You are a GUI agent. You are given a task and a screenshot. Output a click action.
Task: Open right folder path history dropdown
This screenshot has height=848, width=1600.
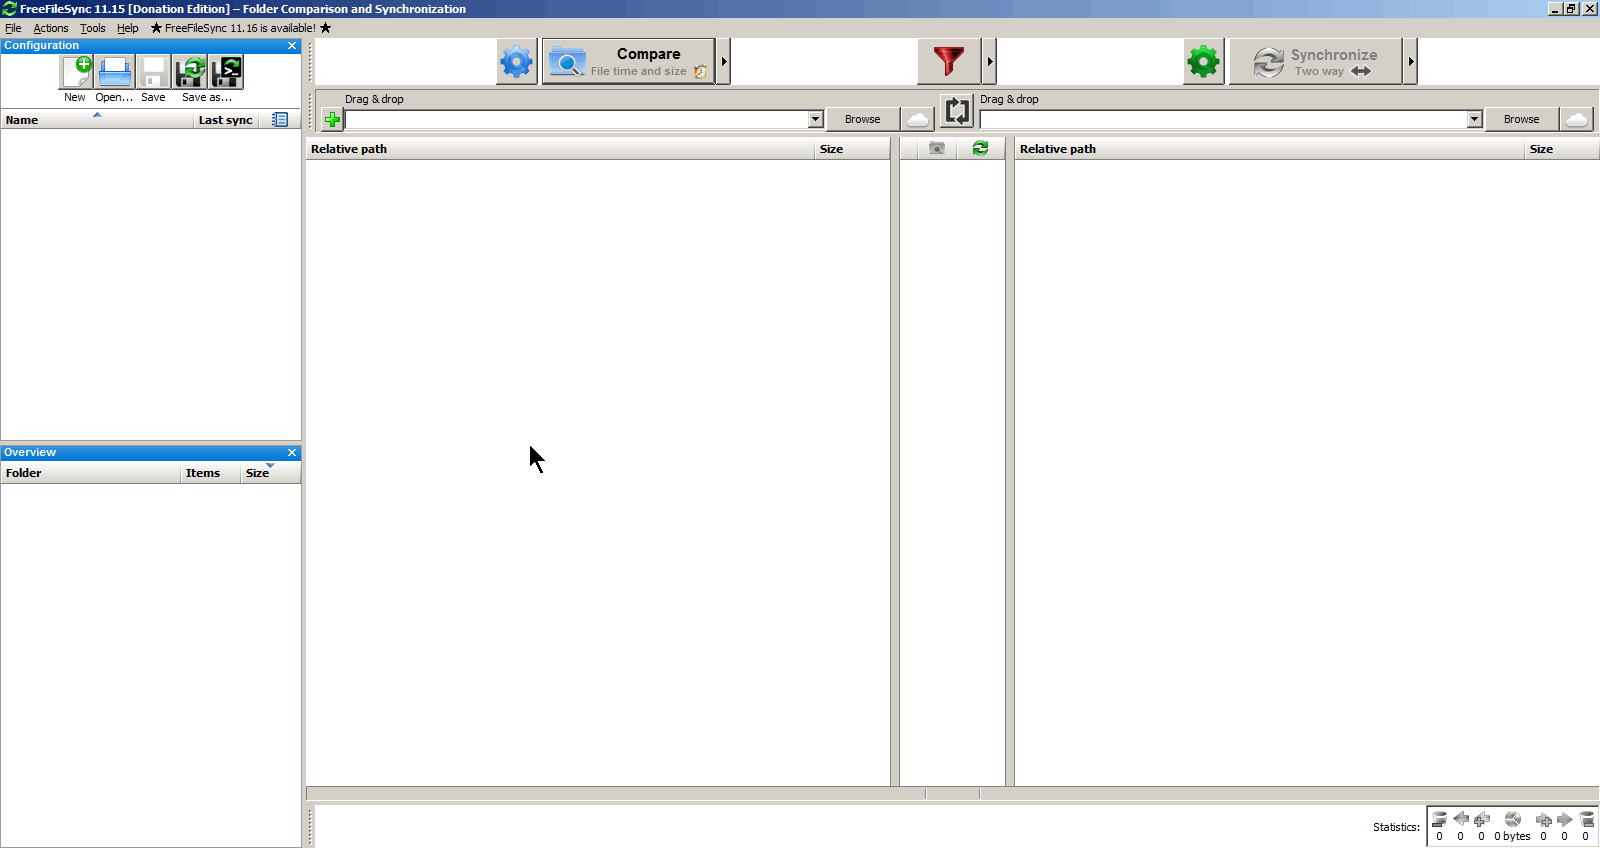1475,120
